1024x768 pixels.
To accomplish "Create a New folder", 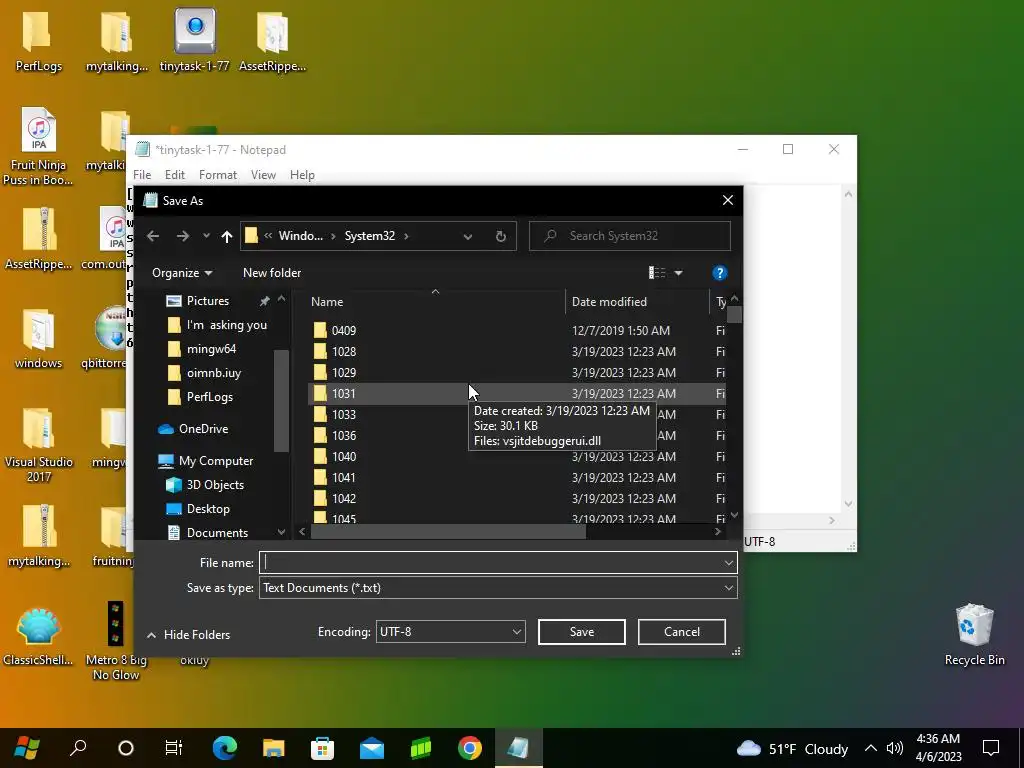I will pyautogui.click(x=272, y=273).
